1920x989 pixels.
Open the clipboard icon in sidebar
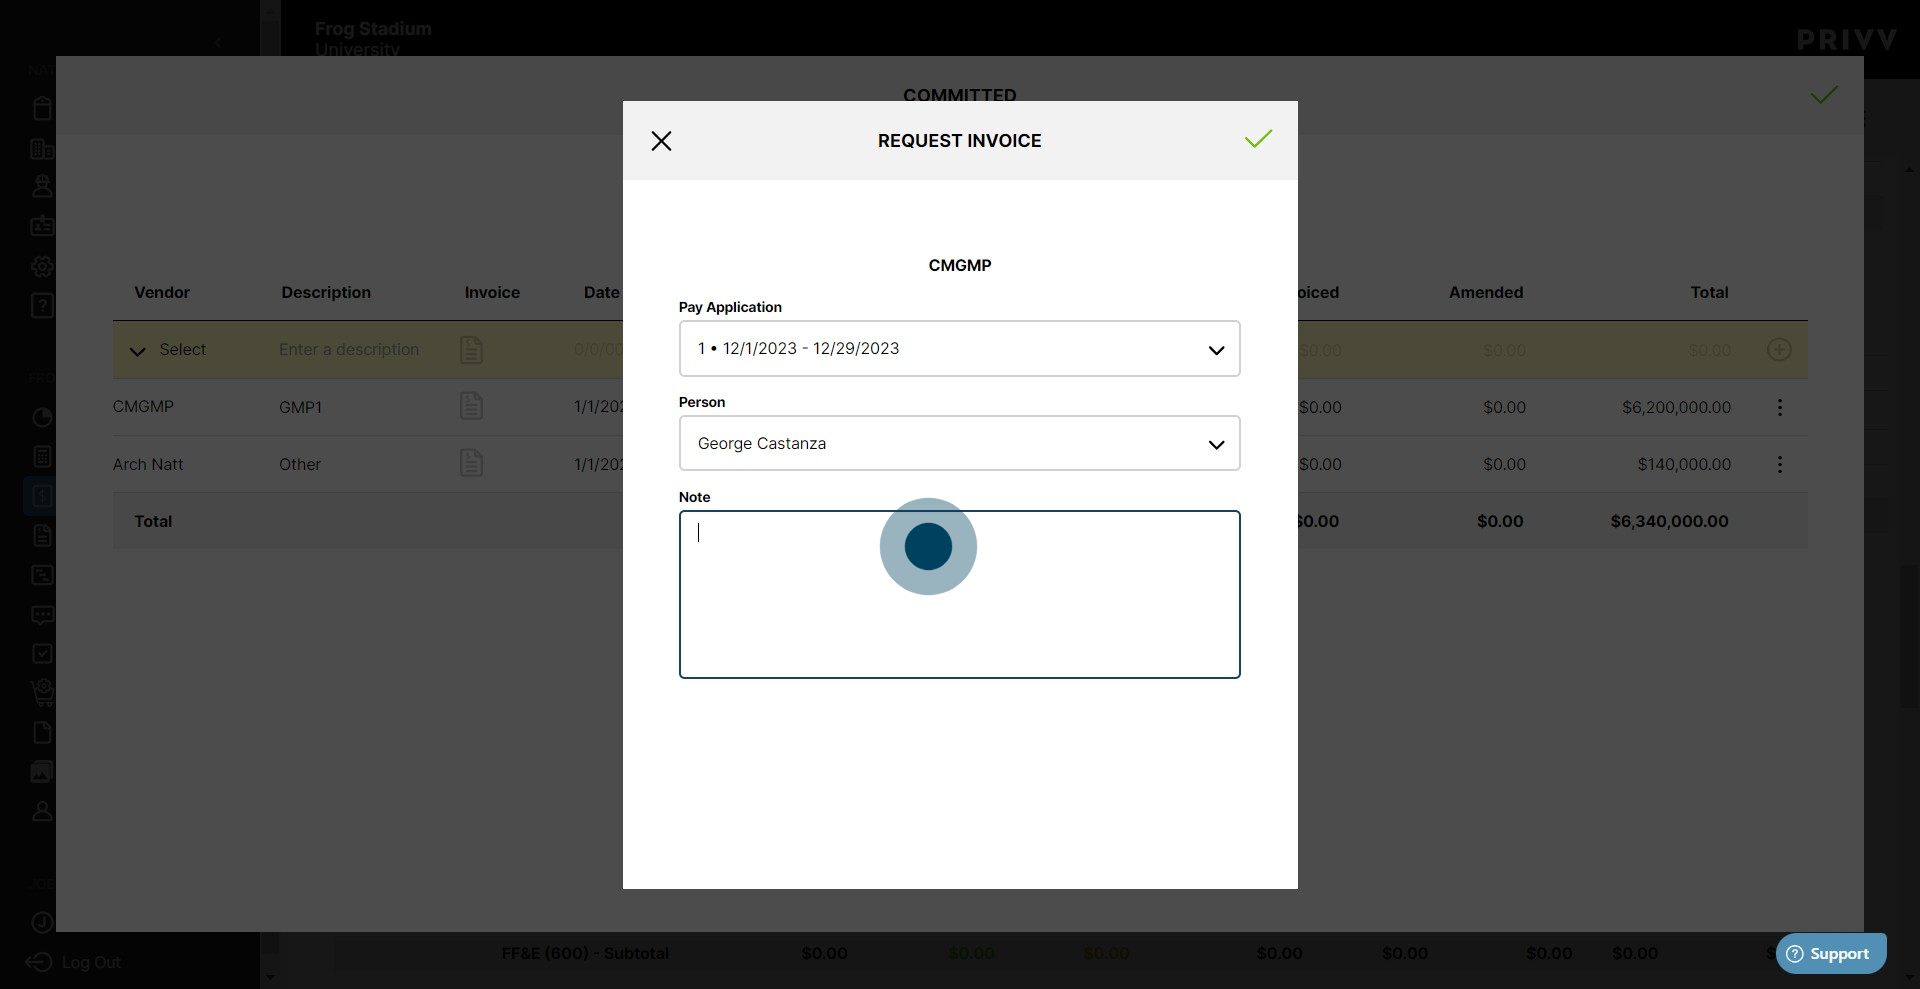tap(42, 108)
